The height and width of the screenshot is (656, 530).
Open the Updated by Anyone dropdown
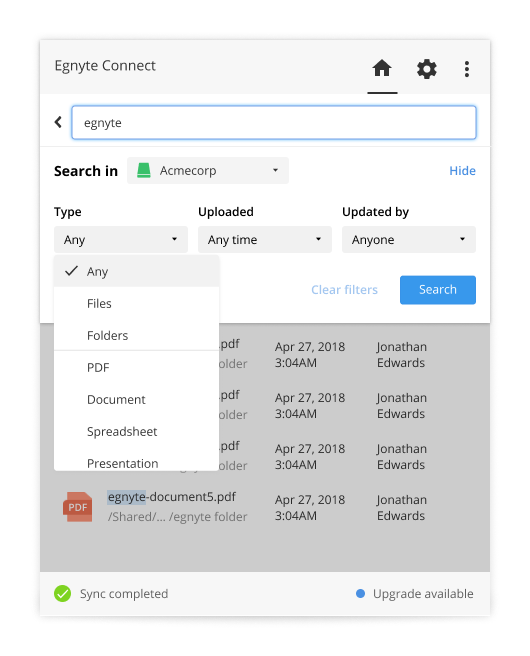[x=409, y=239]
